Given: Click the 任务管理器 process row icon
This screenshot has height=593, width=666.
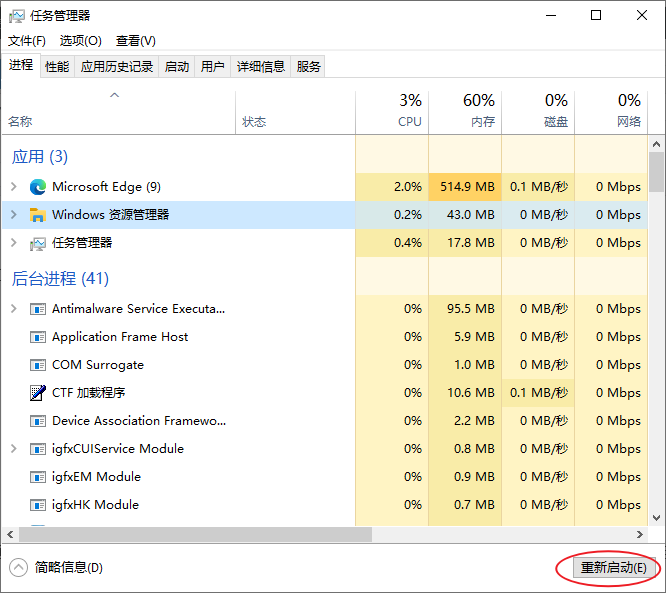Looking at the screenshot, I should point(38,243).
